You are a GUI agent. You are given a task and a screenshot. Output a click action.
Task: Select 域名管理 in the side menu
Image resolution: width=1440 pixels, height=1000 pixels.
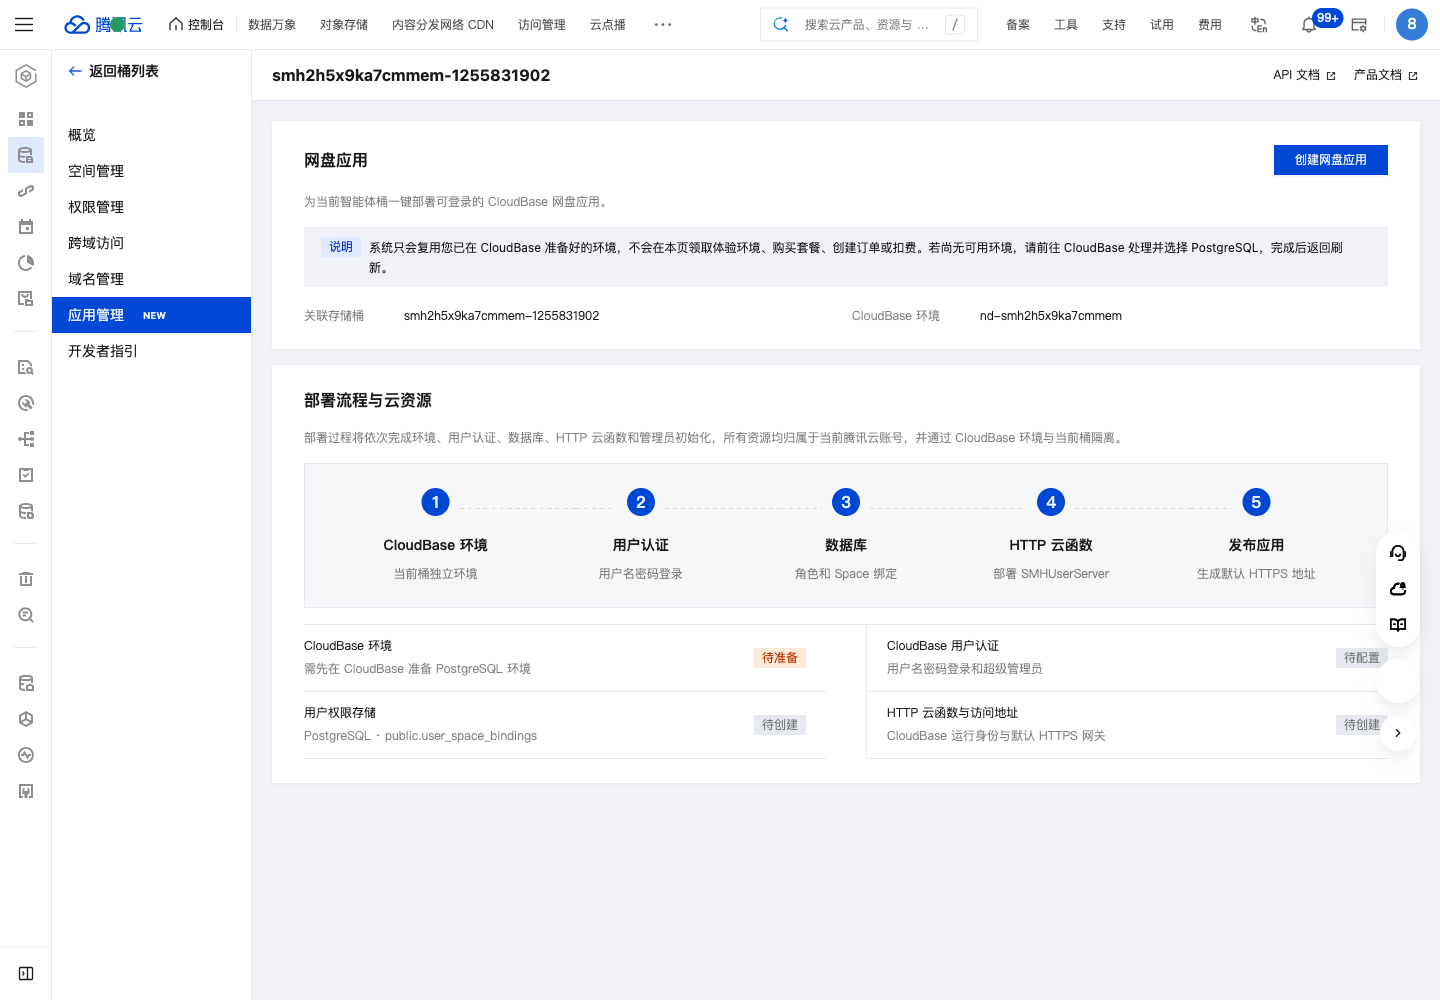point(152,279)
